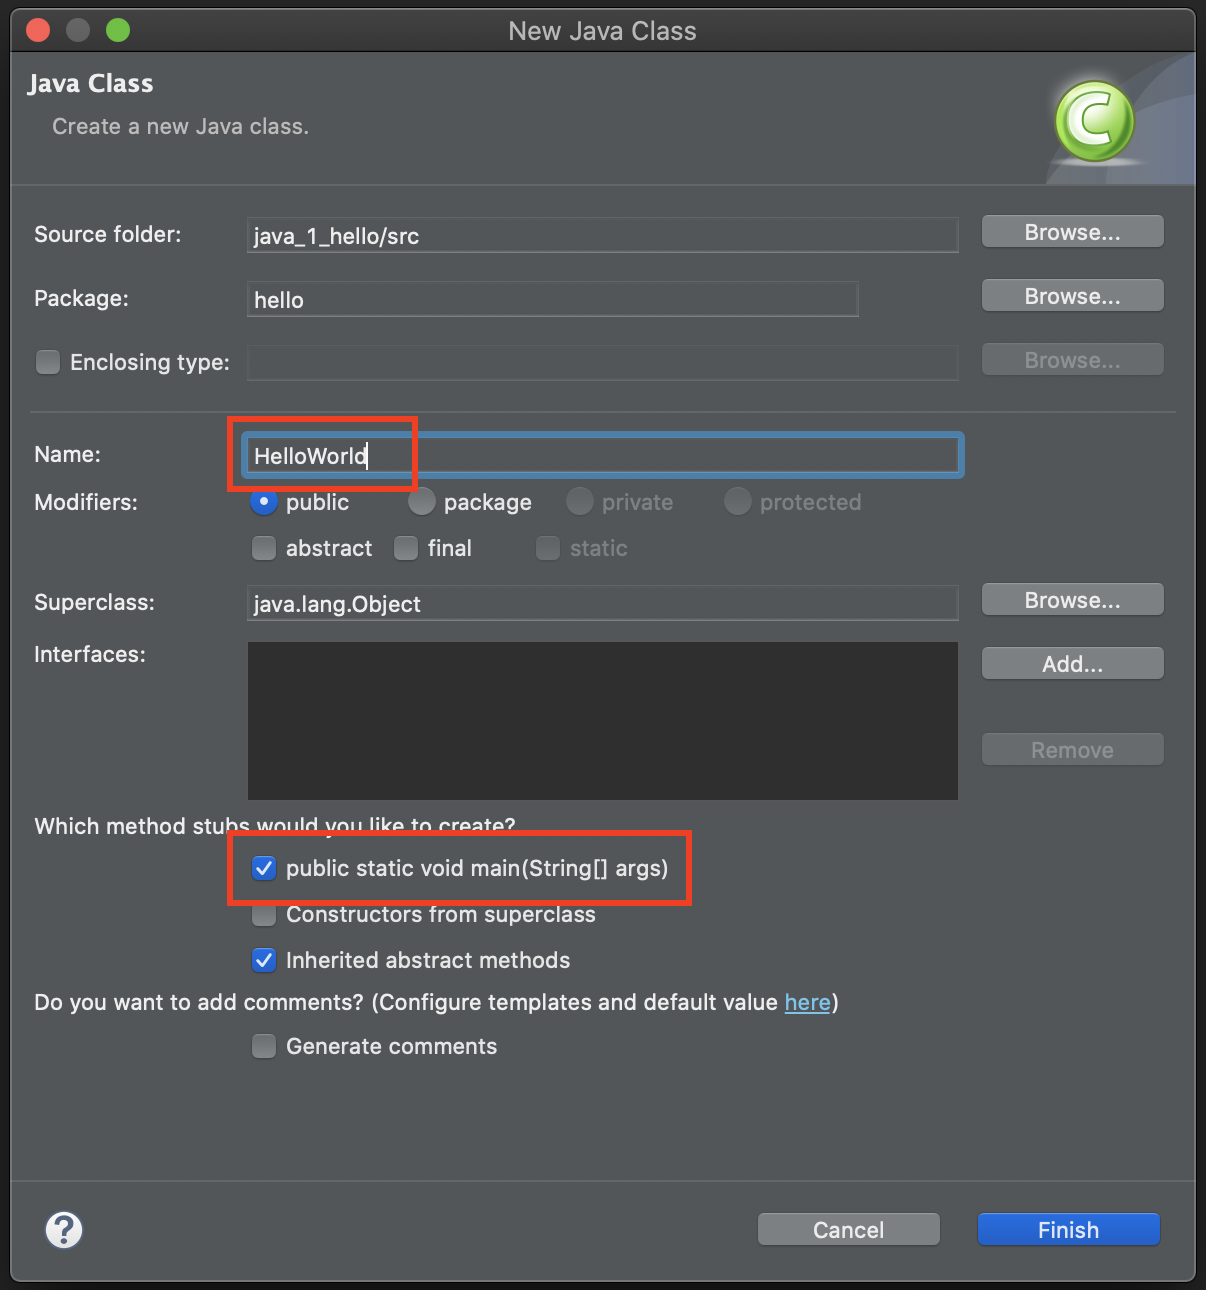Browse for the Superclass
This screenshot has height=1290, width=1206.
(1072, 600)
